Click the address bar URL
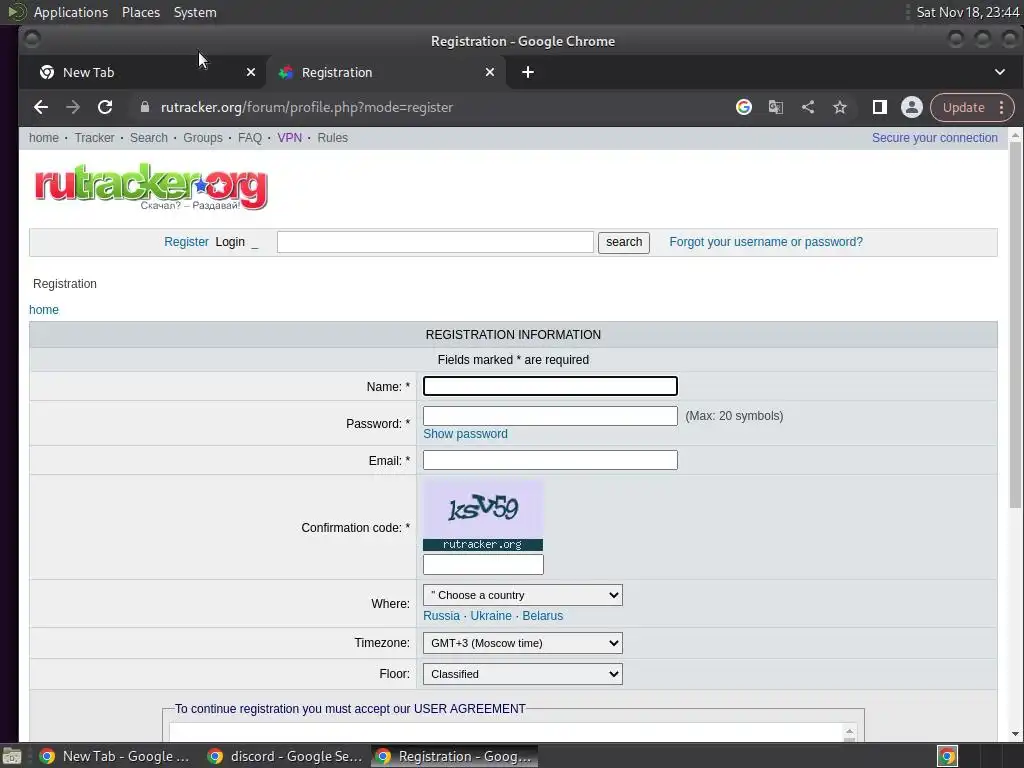Viewport: 1024px width, 768px height. (x=307, y=107)
